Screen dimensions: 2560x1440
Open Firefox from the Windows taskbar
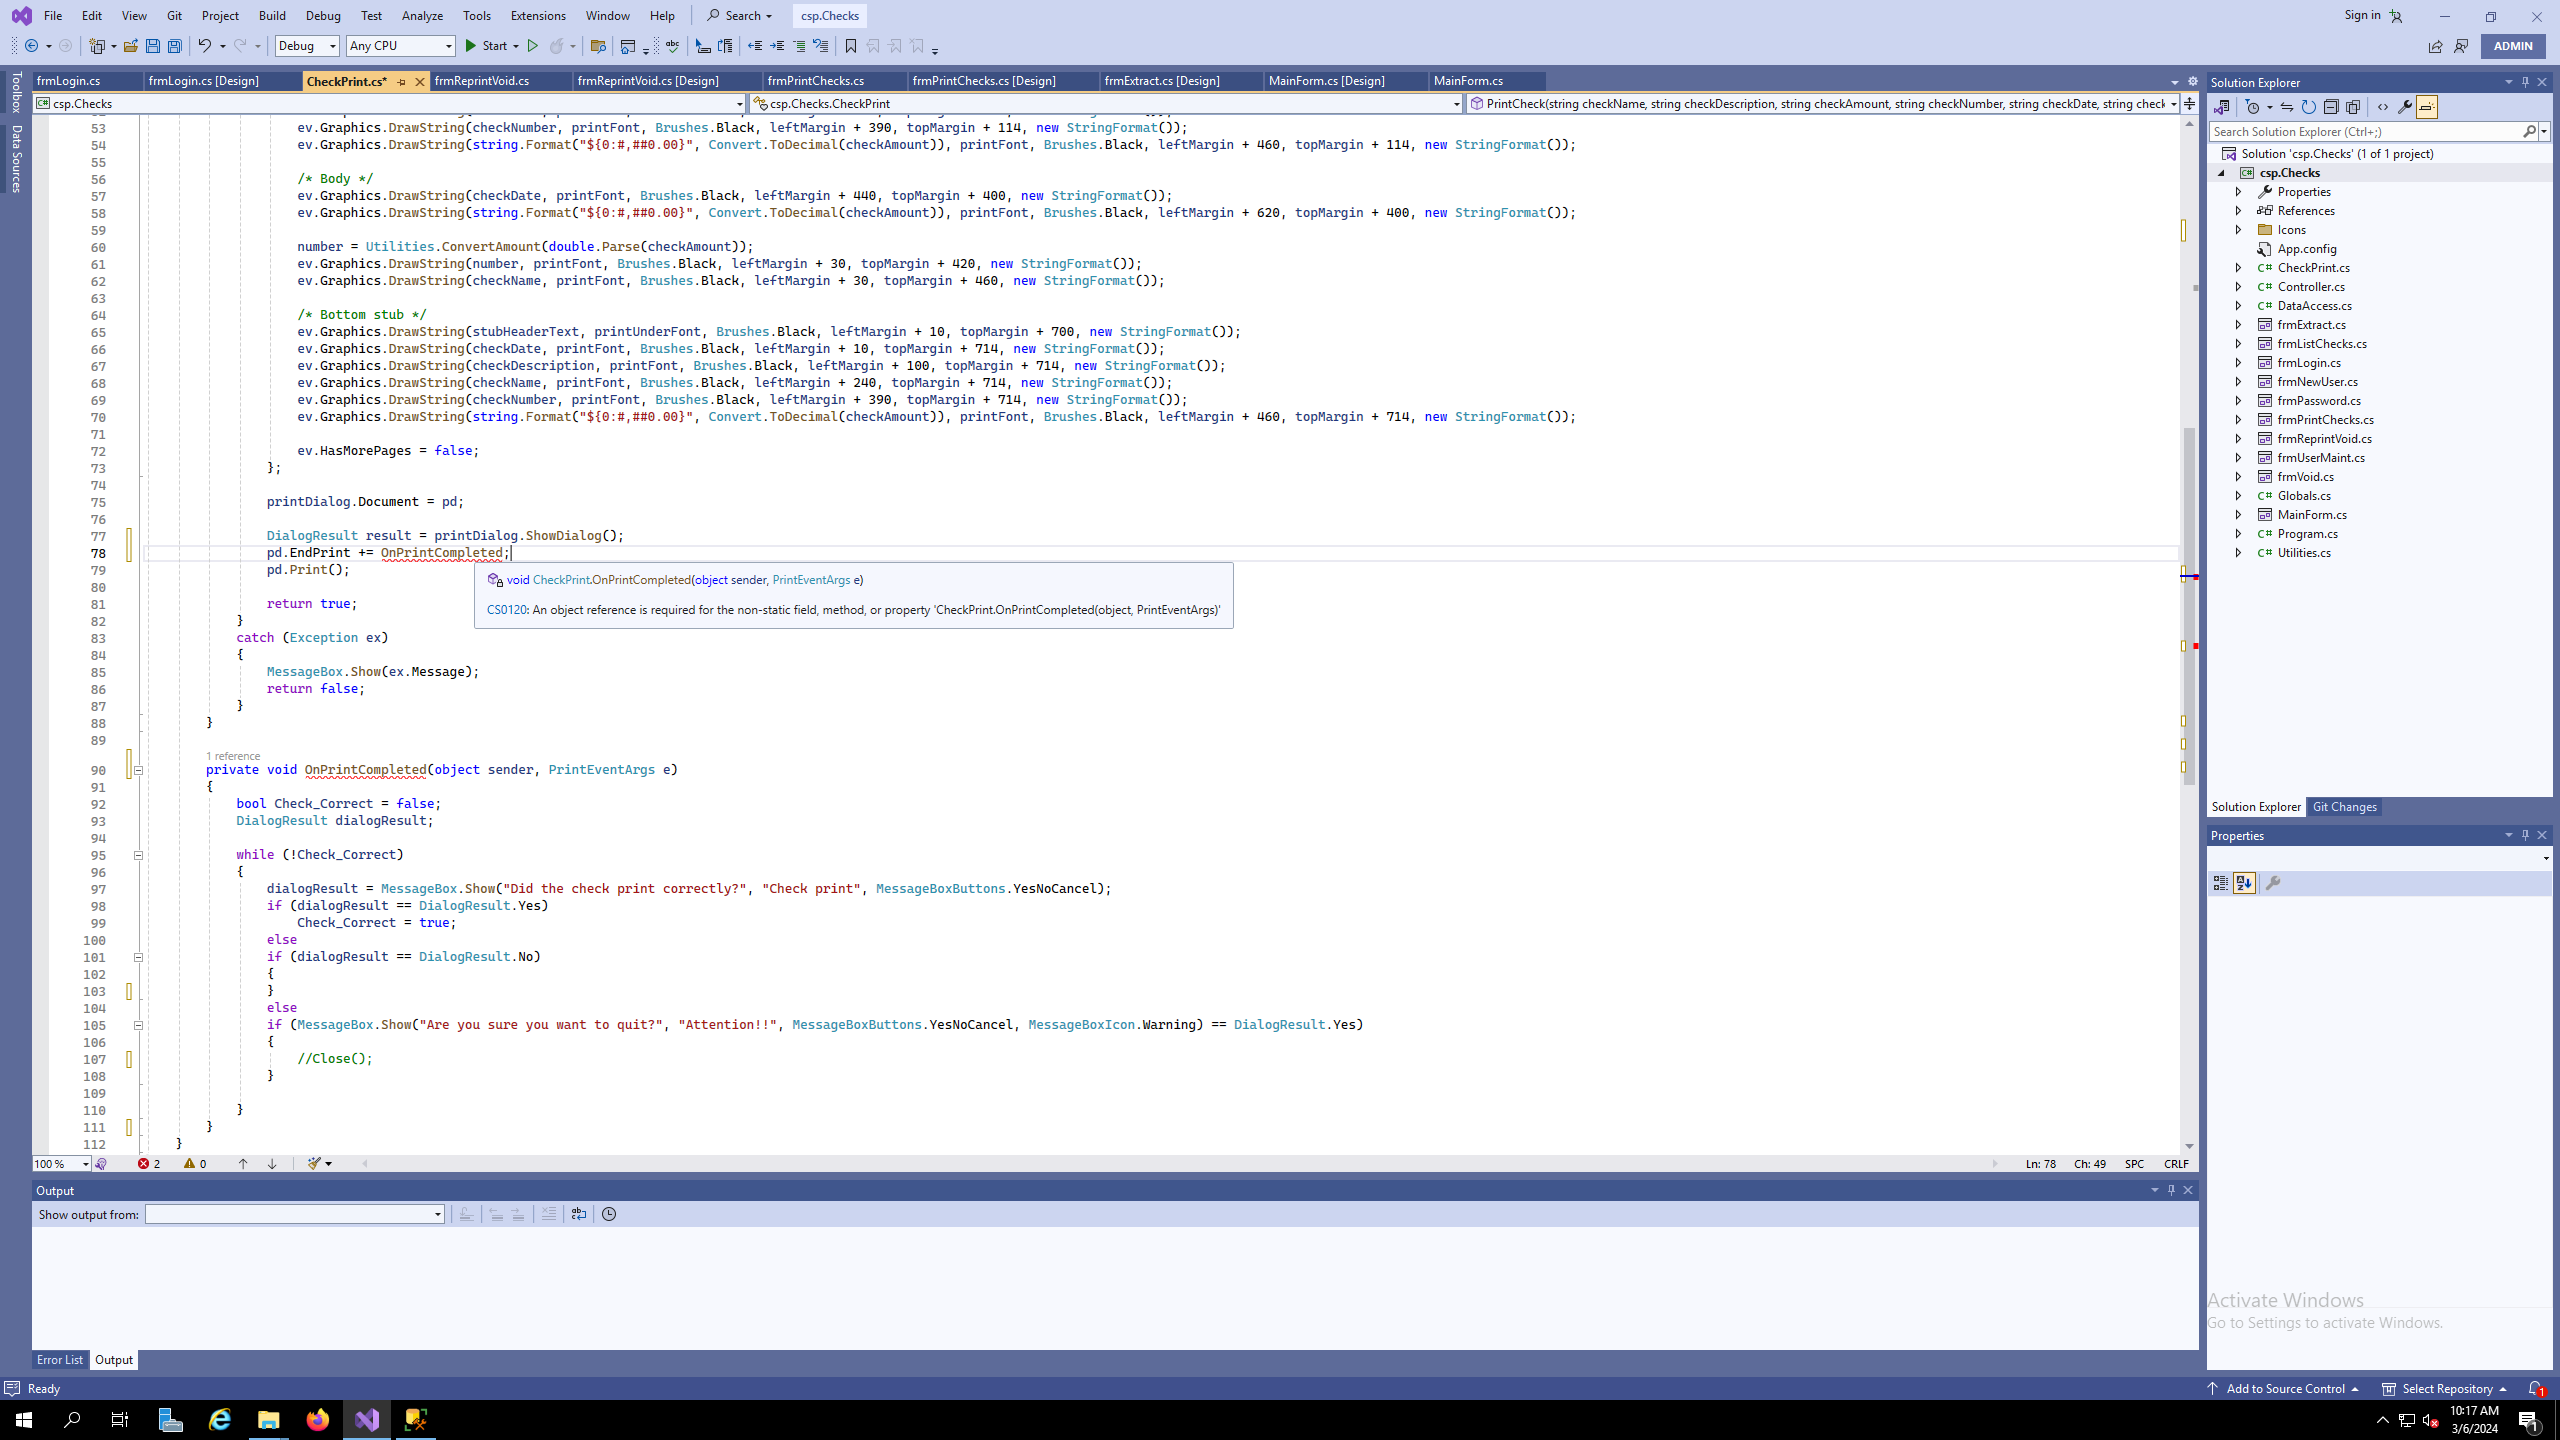click(x=318, y=1420)
